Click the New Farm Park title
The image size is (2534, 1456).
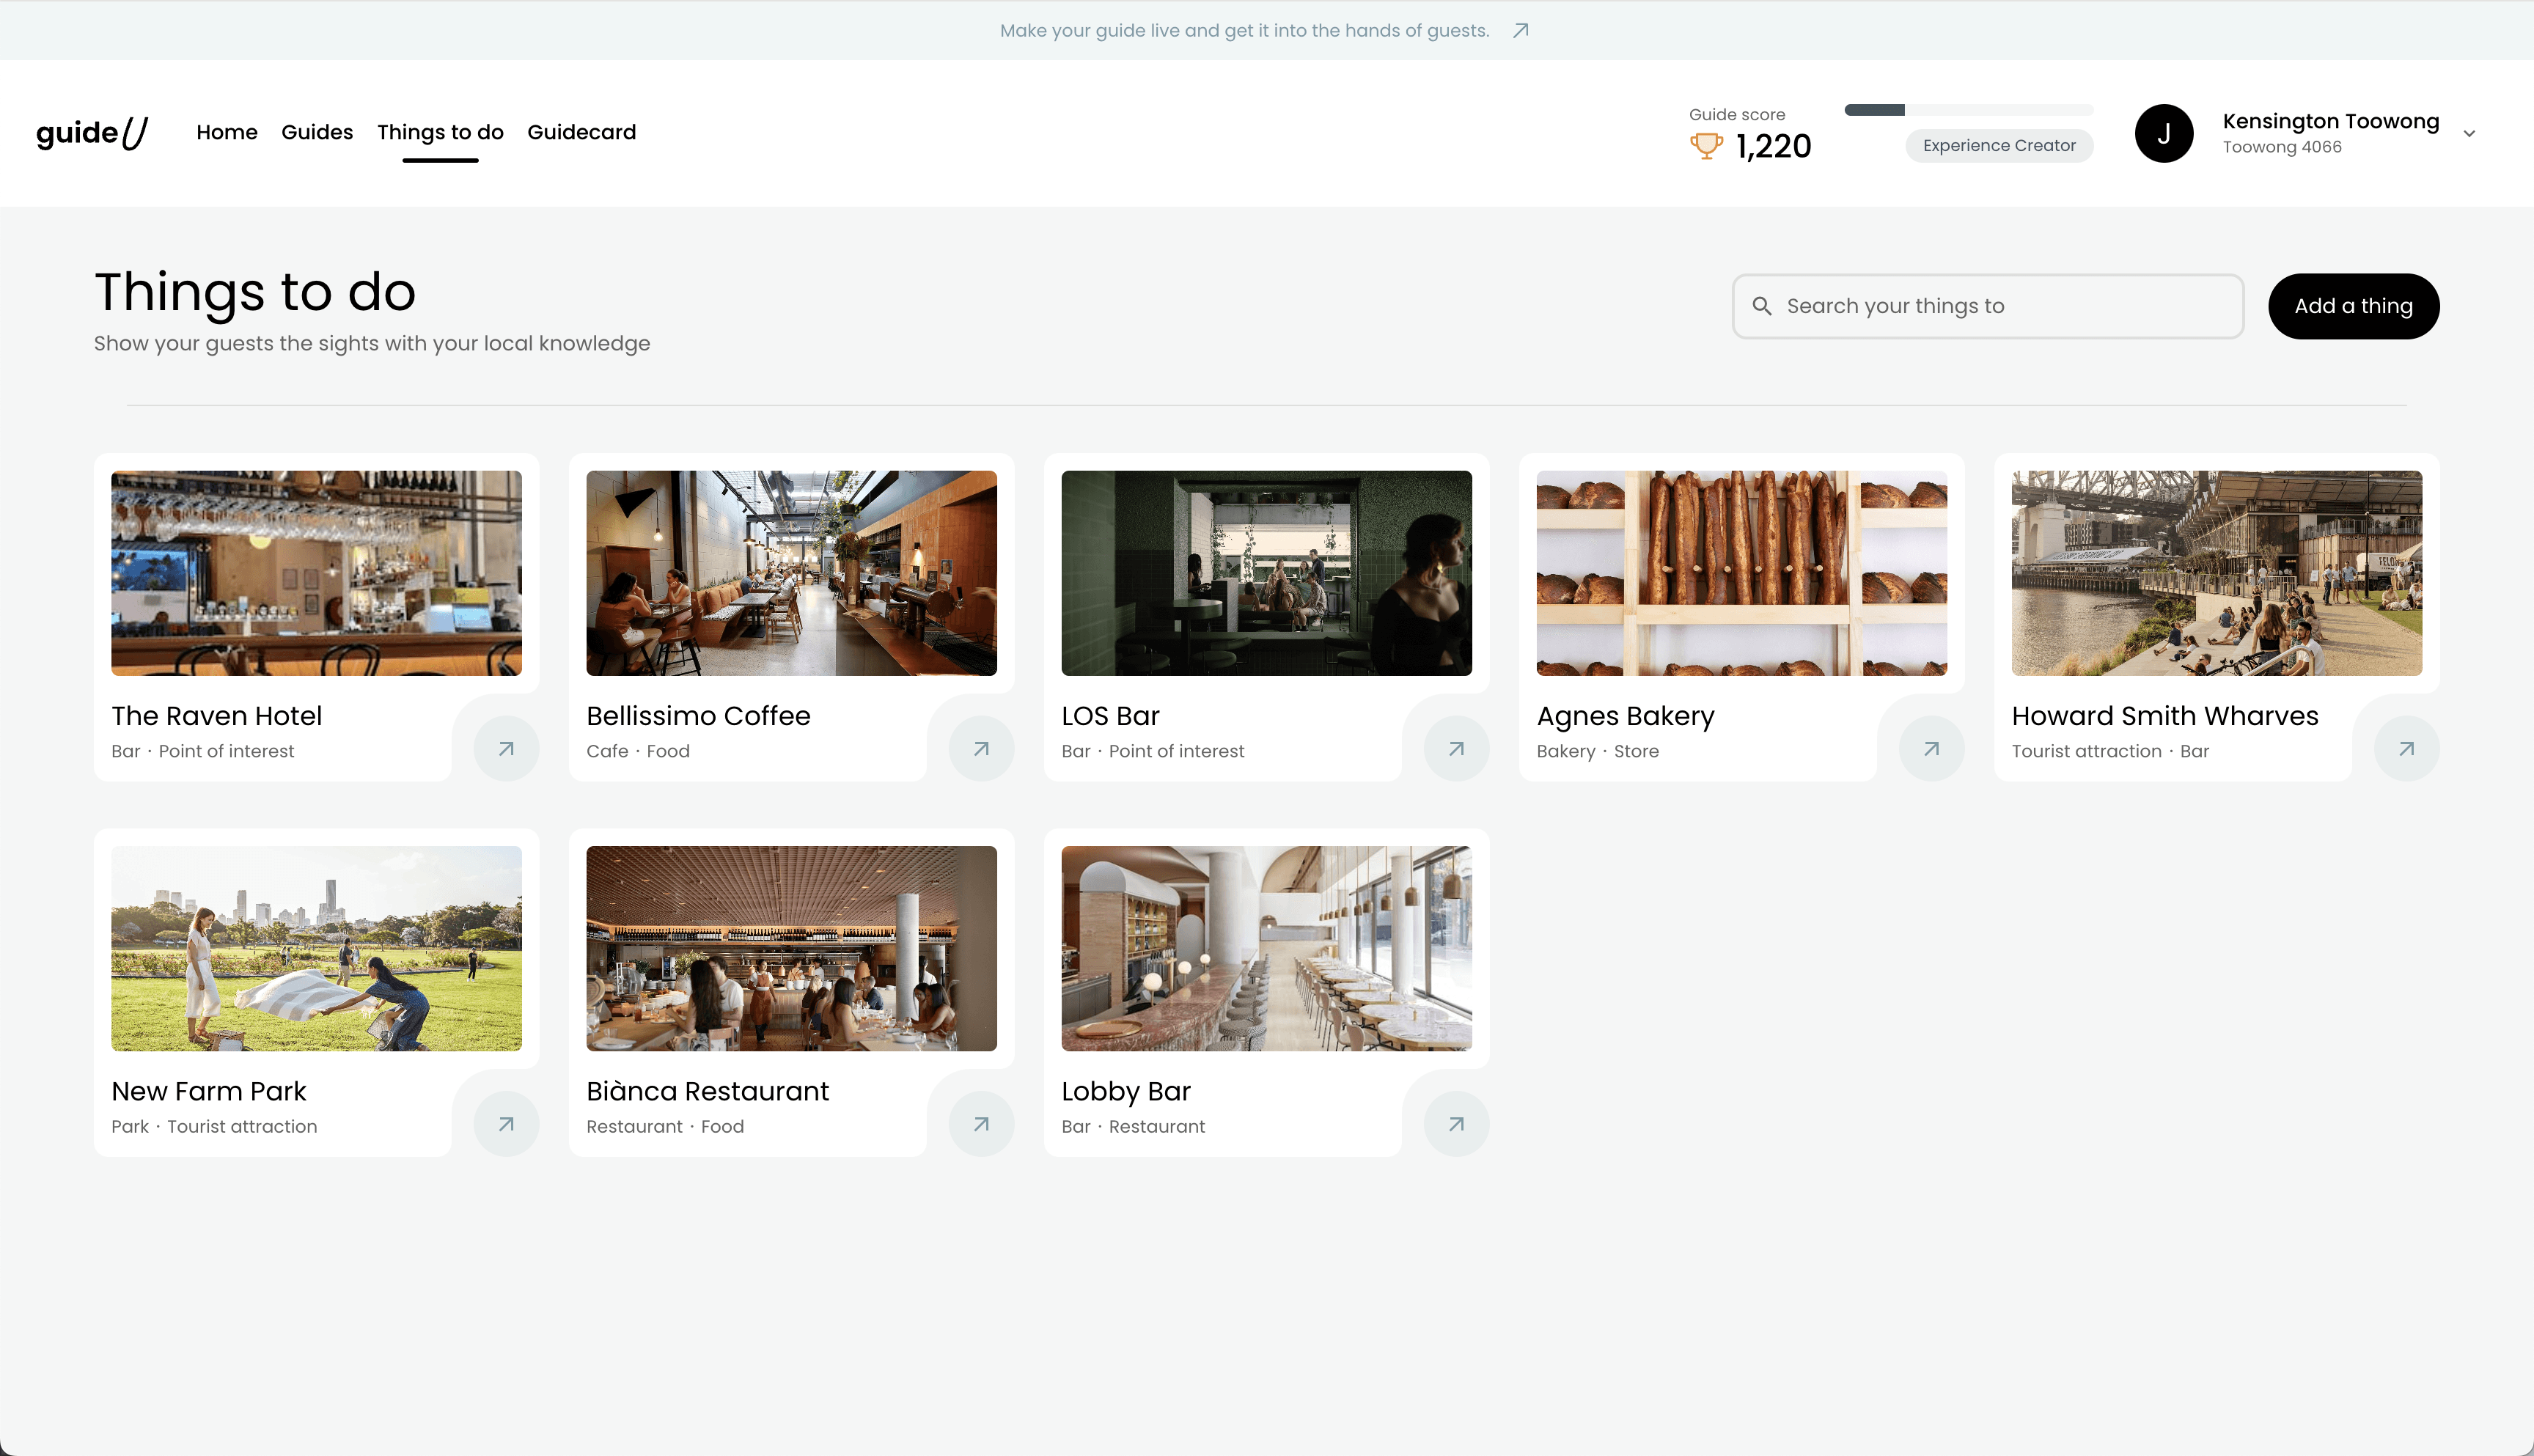click(208, 1091)
